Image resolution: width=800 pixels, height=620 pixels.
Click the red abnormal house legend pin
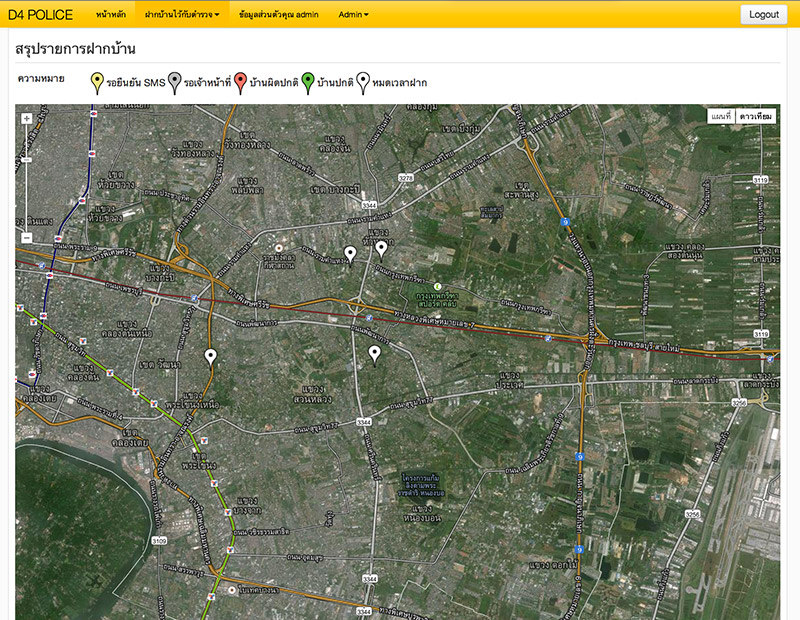click(x=240, y=82)
